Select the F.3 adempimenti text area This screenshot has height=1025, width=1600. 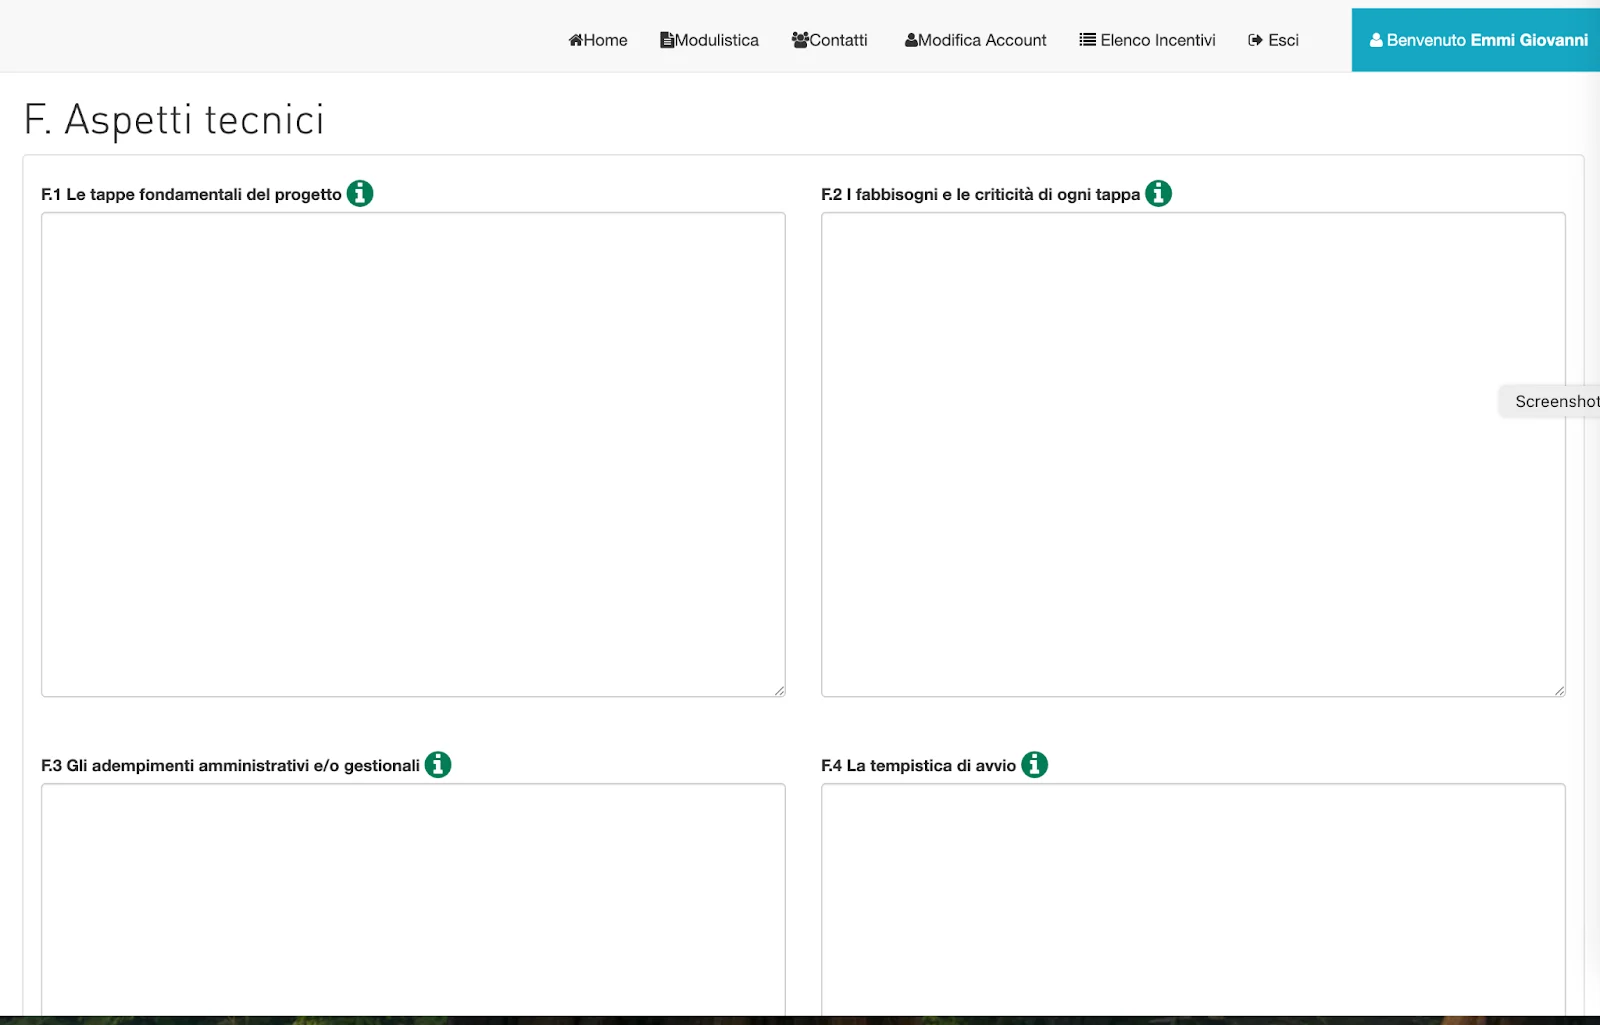tap(413, 898)
